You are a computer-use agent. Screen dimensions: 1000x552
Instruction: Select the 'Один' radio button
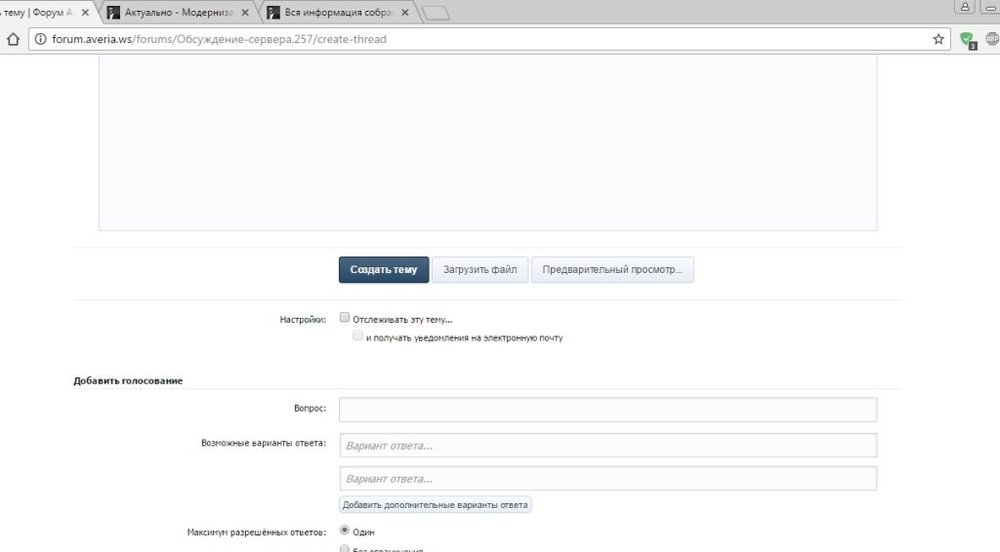point(345,530)
